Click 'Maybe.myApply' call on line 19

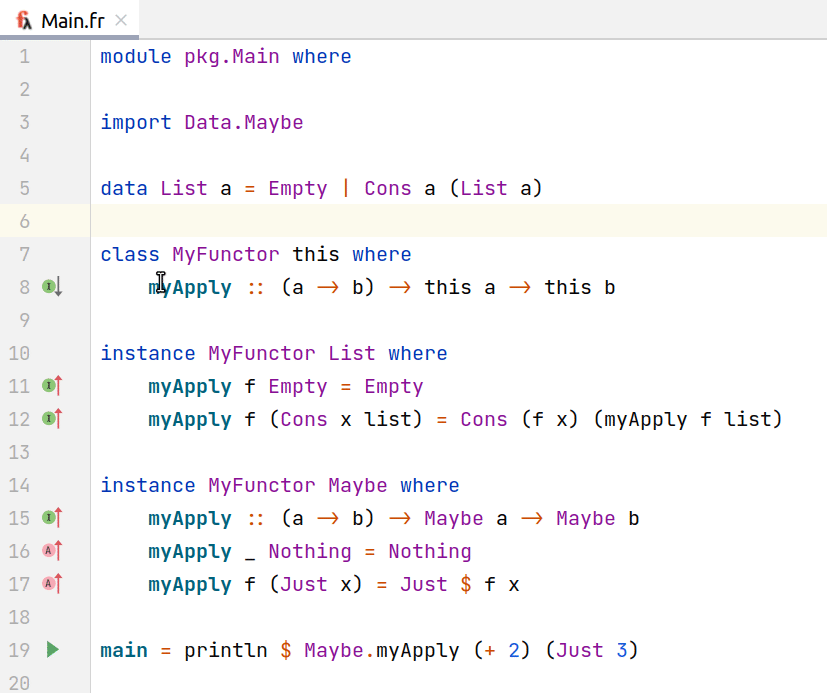click(382, 650)
